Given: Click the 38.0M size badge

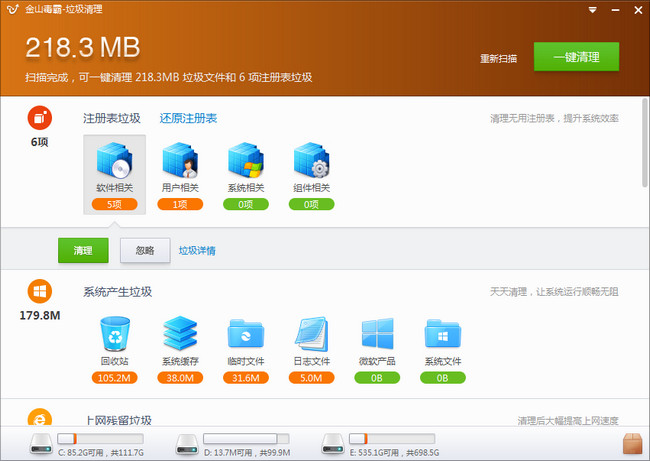Looking at the screenshot, I should 180,378.
